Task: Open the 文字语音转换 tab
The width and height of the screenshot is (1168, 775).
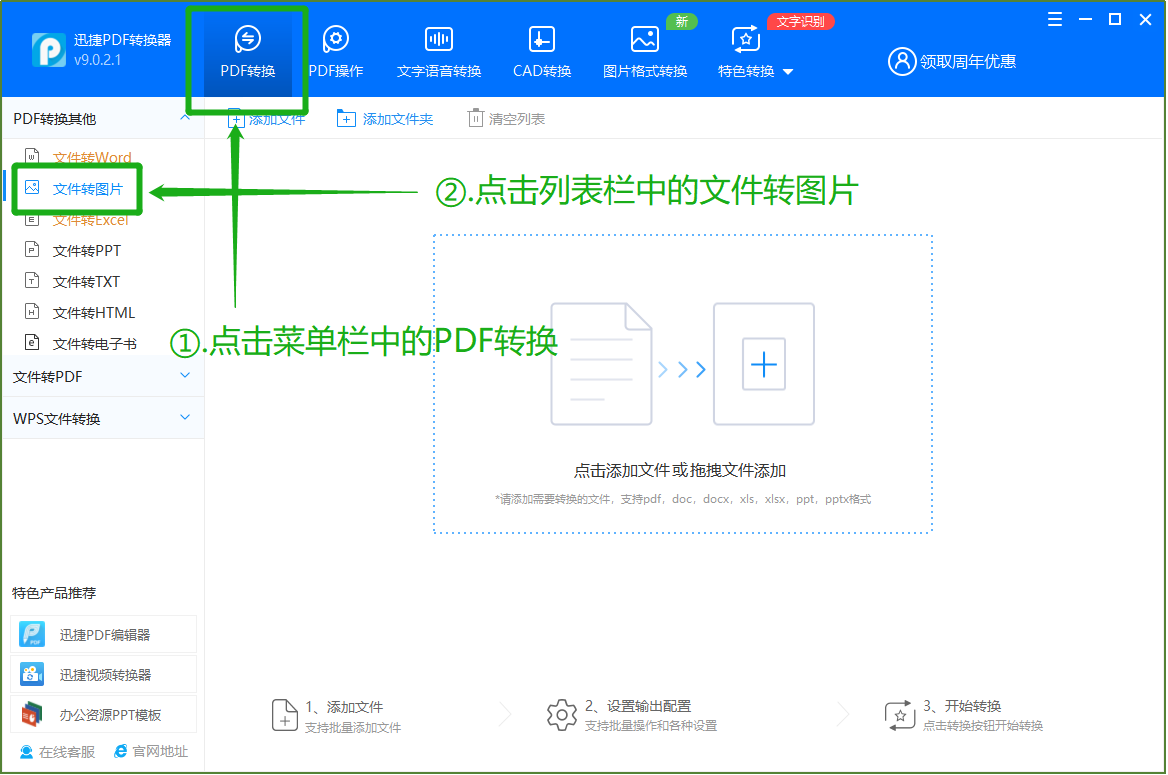Action: pyautogui.click(x=439, y=52)
